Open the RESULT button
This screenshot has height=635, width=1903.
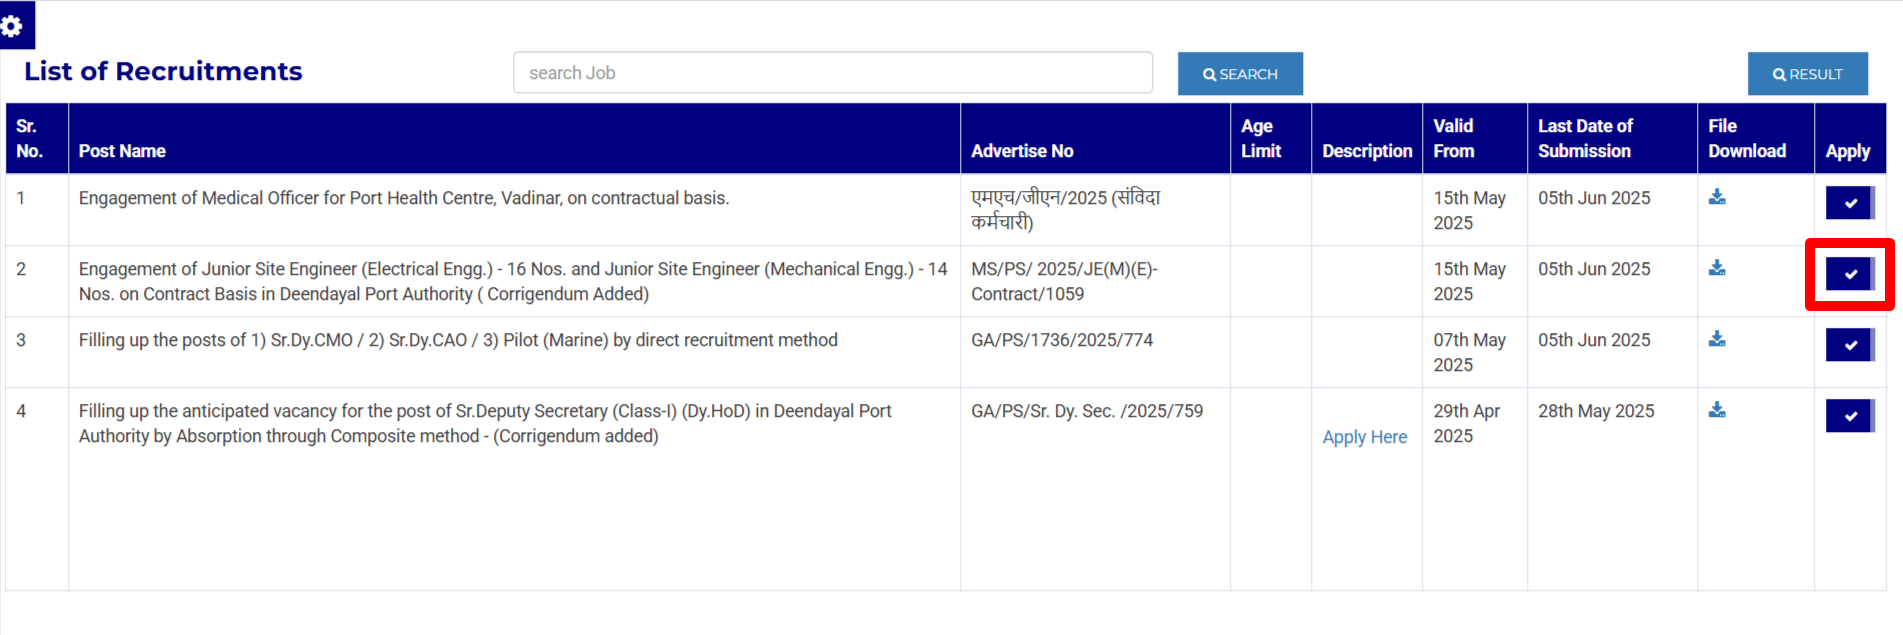(x=1806, y=74)
